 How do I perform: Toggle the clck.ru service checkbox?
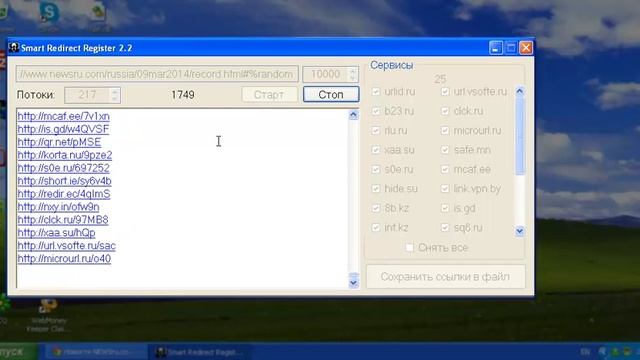point(445,111)
